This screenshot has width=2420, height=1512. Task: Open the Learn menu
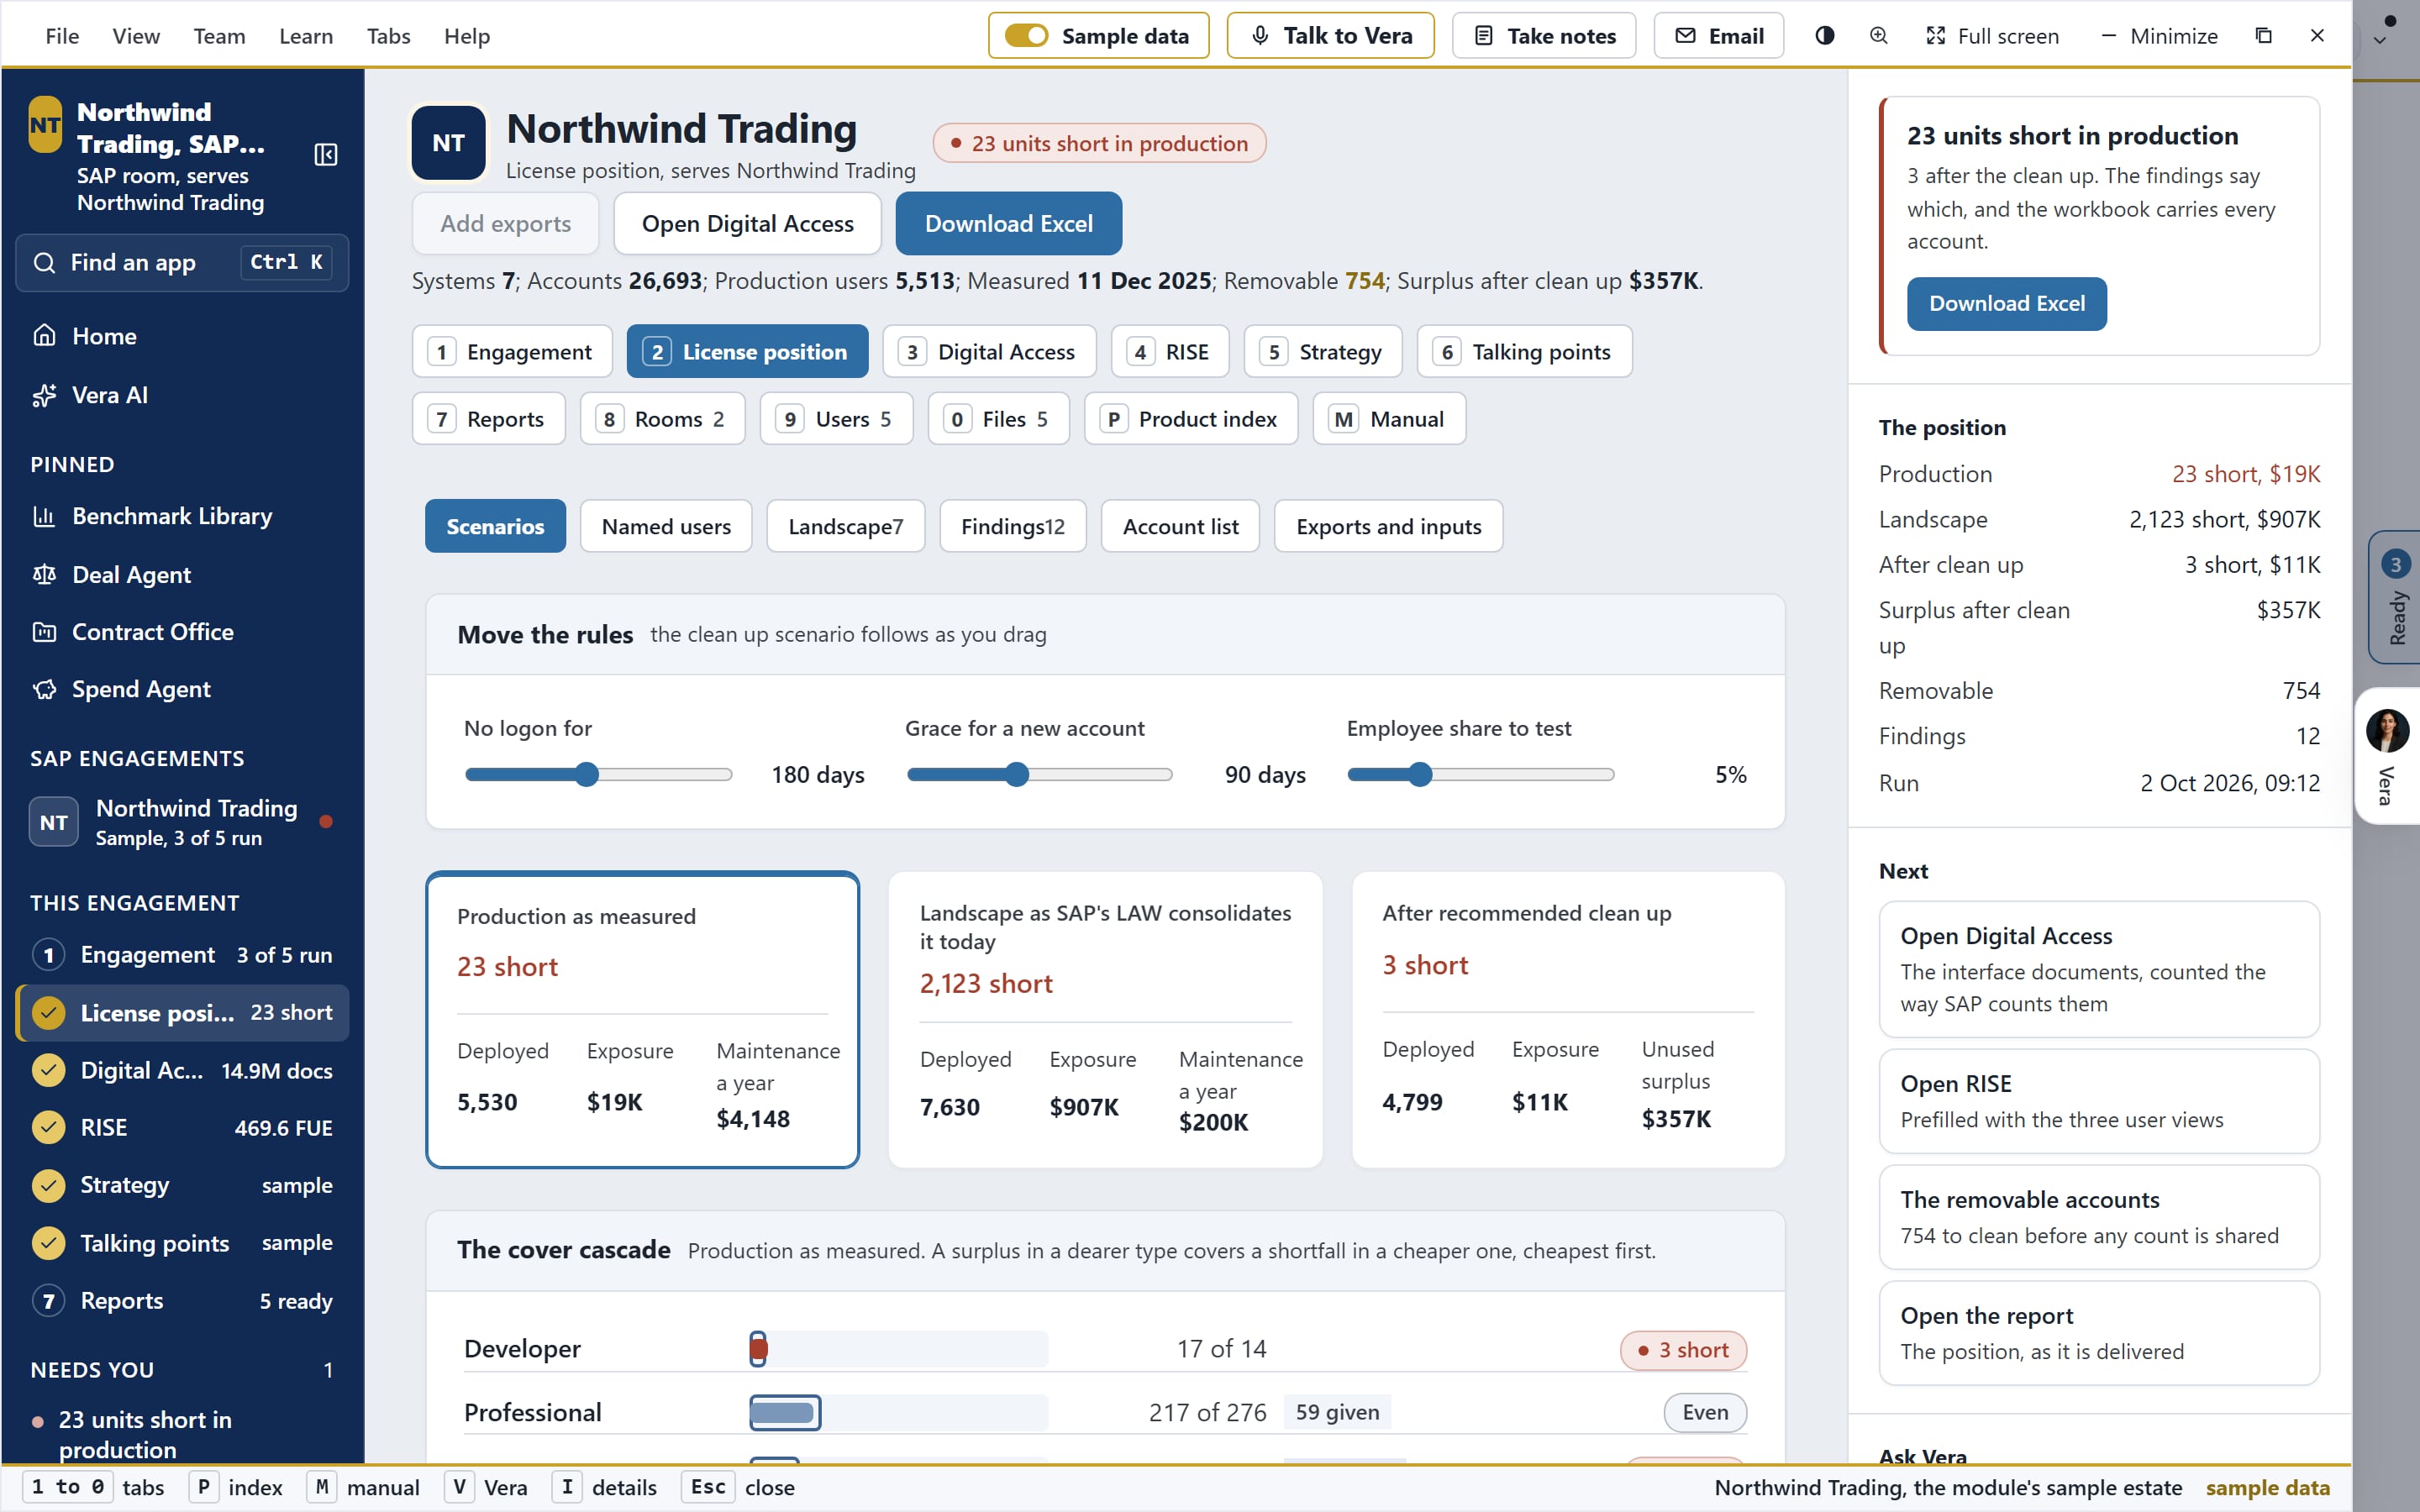point(306,36)
